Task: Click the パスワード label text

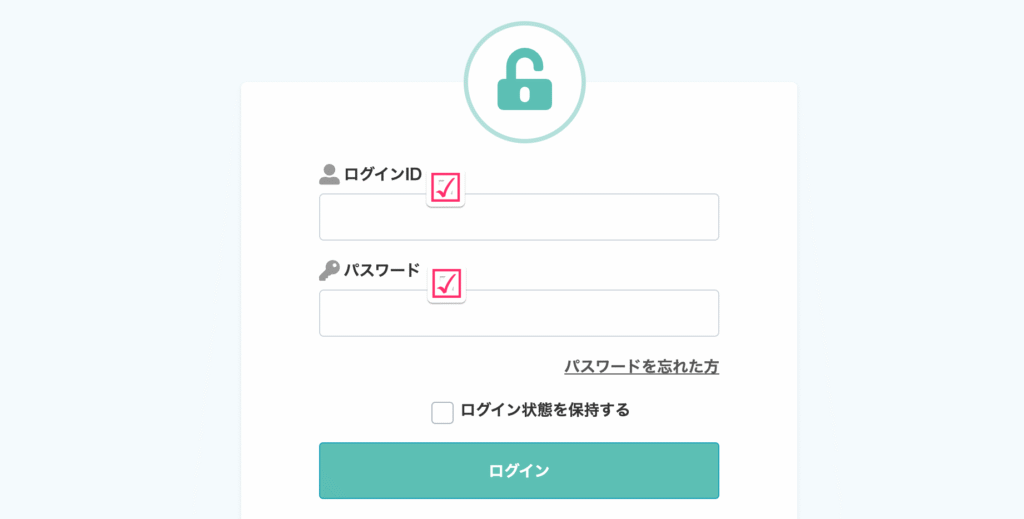Action: tap(382, 270)
